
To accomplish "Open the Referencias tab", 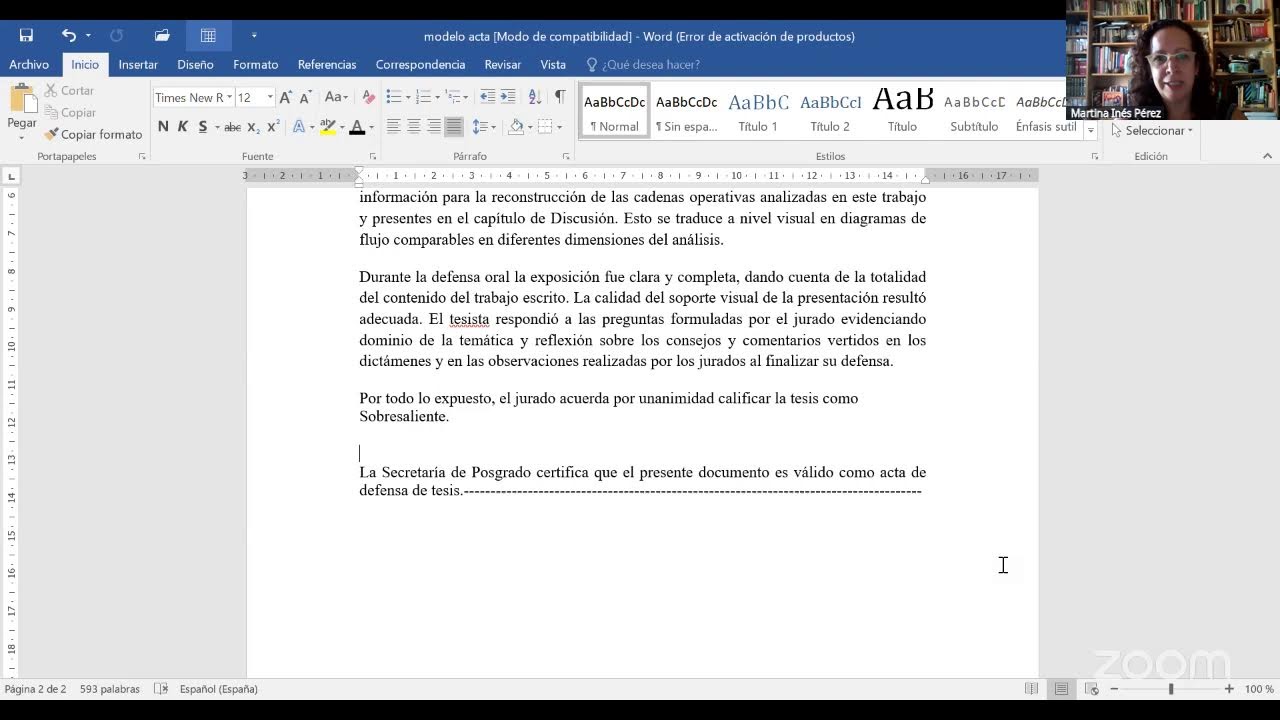I will pos(327,64).
